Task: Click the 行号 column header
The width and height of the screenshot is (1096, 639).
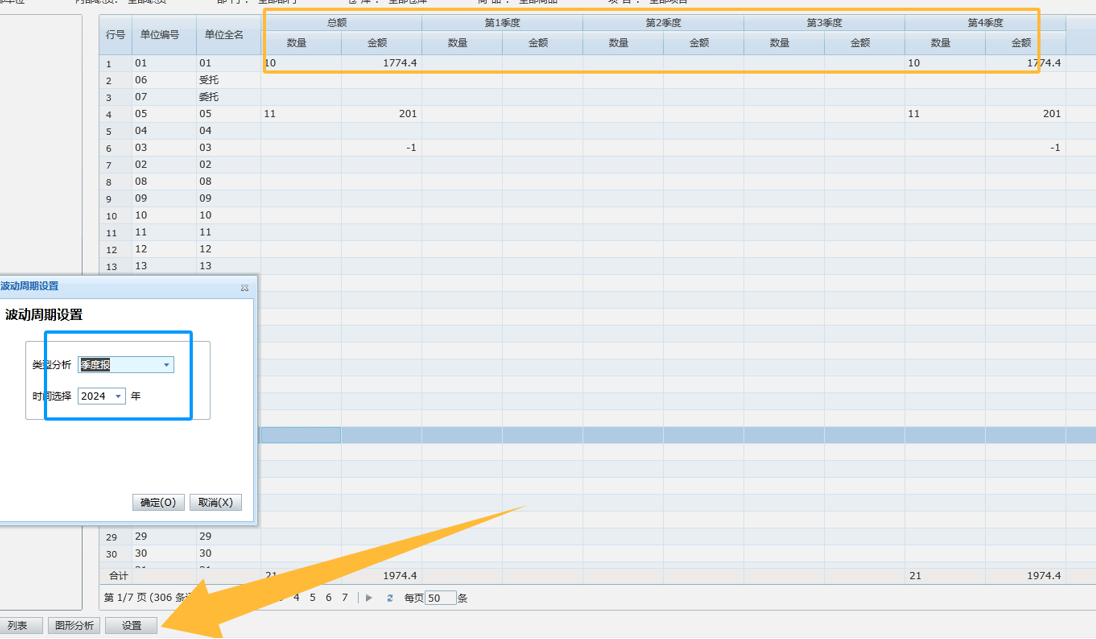Action: click(115, 35)
